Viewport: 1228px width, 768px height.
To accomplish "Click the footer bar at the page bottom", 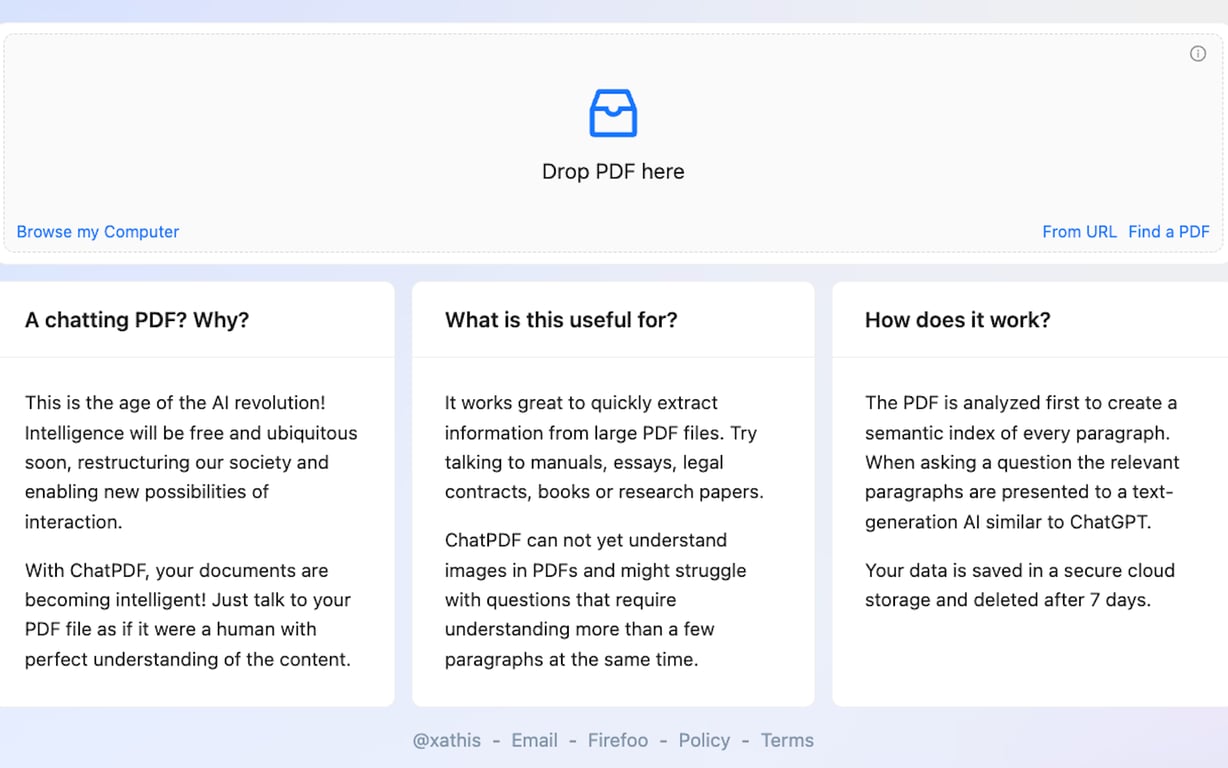I will pyautogui.click(x=614, y=740).
